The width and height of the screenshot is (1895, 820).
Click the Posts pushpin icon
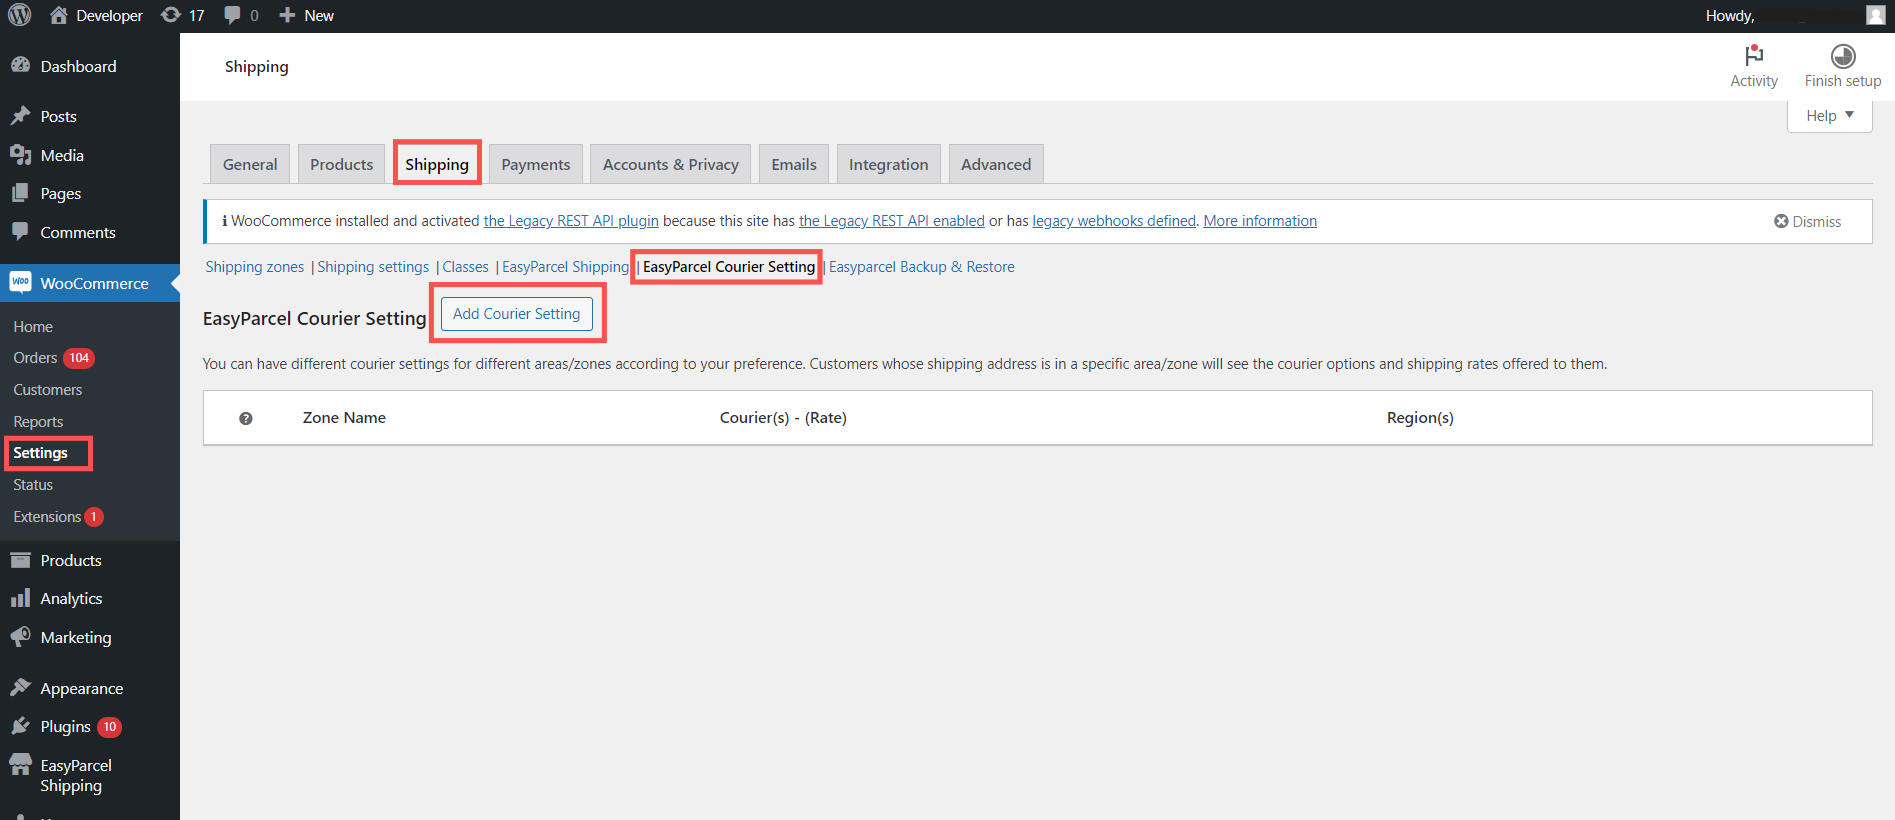pos(20,116)
